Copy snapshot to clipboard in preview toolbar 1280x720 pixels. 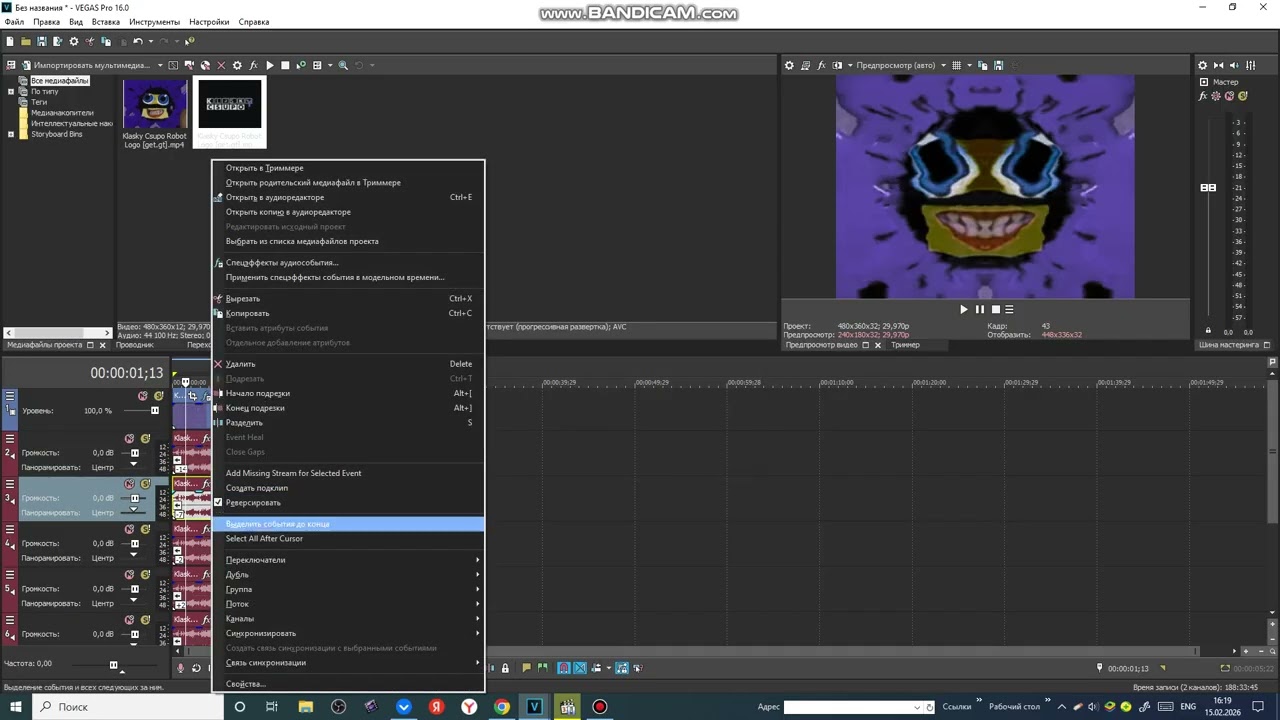point(983,65)
